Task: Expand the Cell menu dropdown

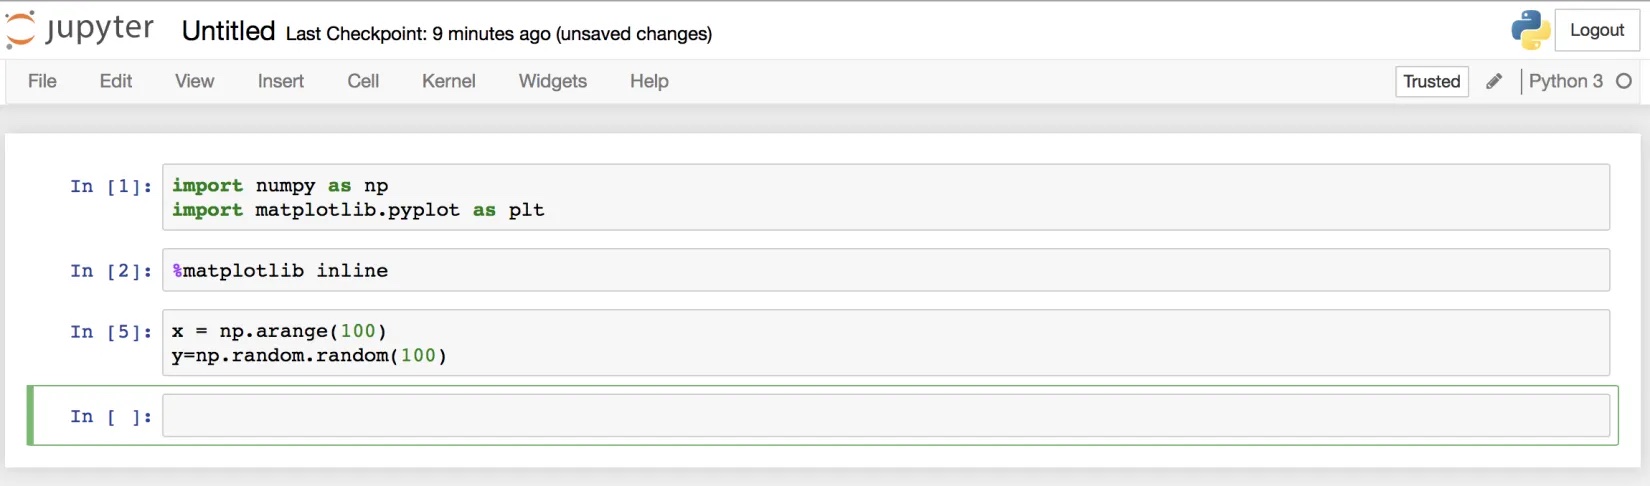Action: pyautogui.click(x=363, y=81)
